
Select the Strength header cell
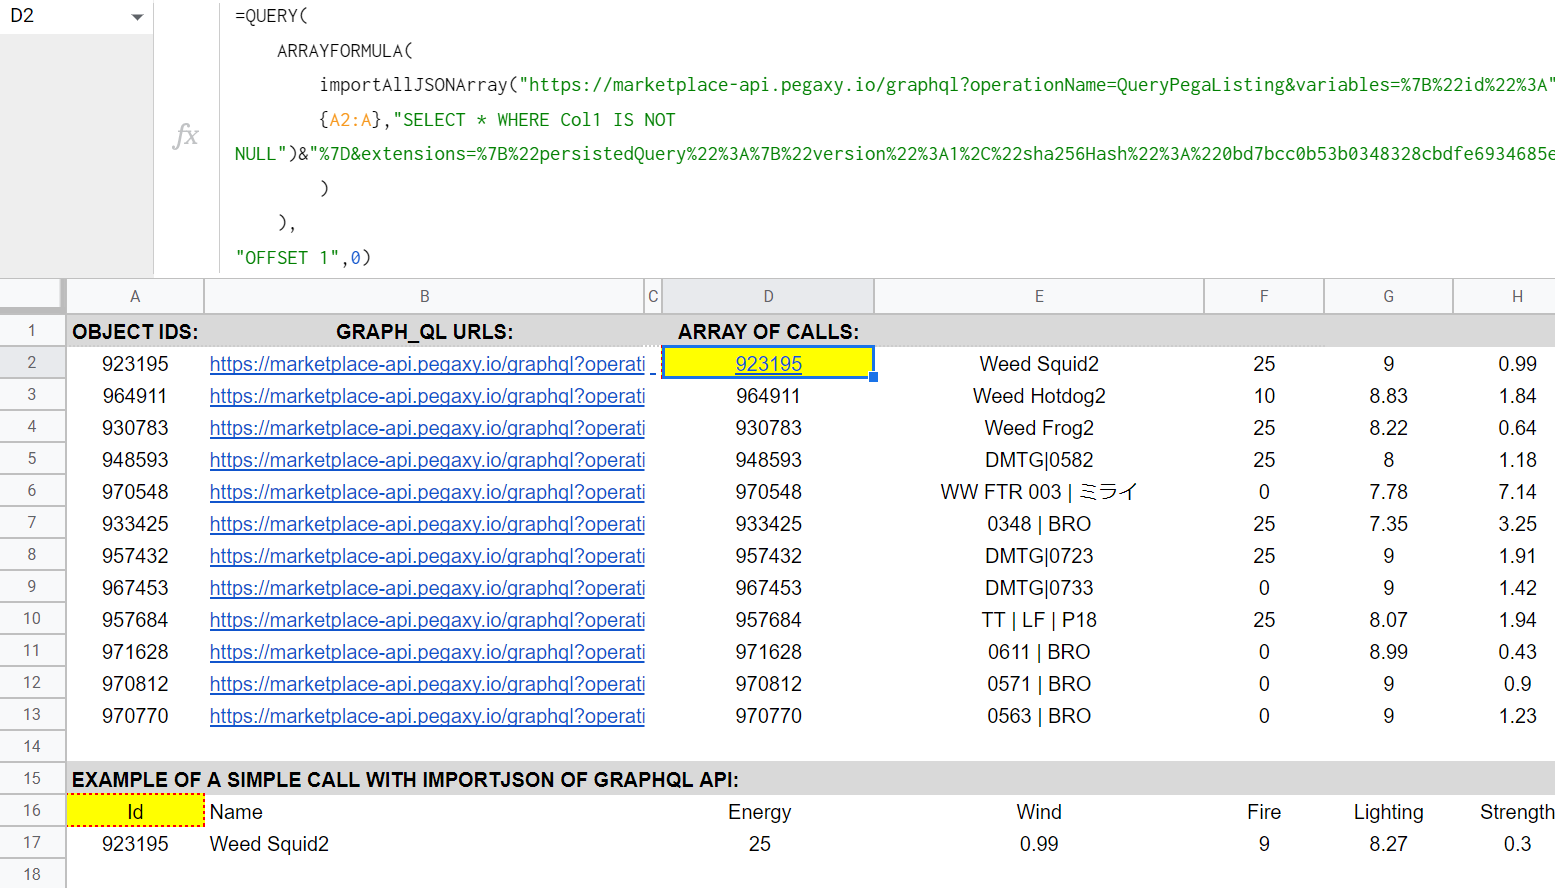pos(1504,812)
